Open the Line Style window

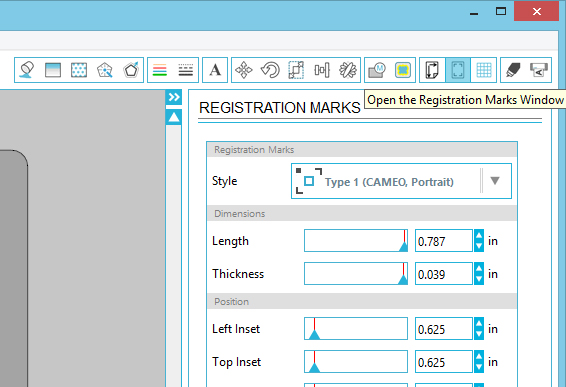tap(186, 70)
